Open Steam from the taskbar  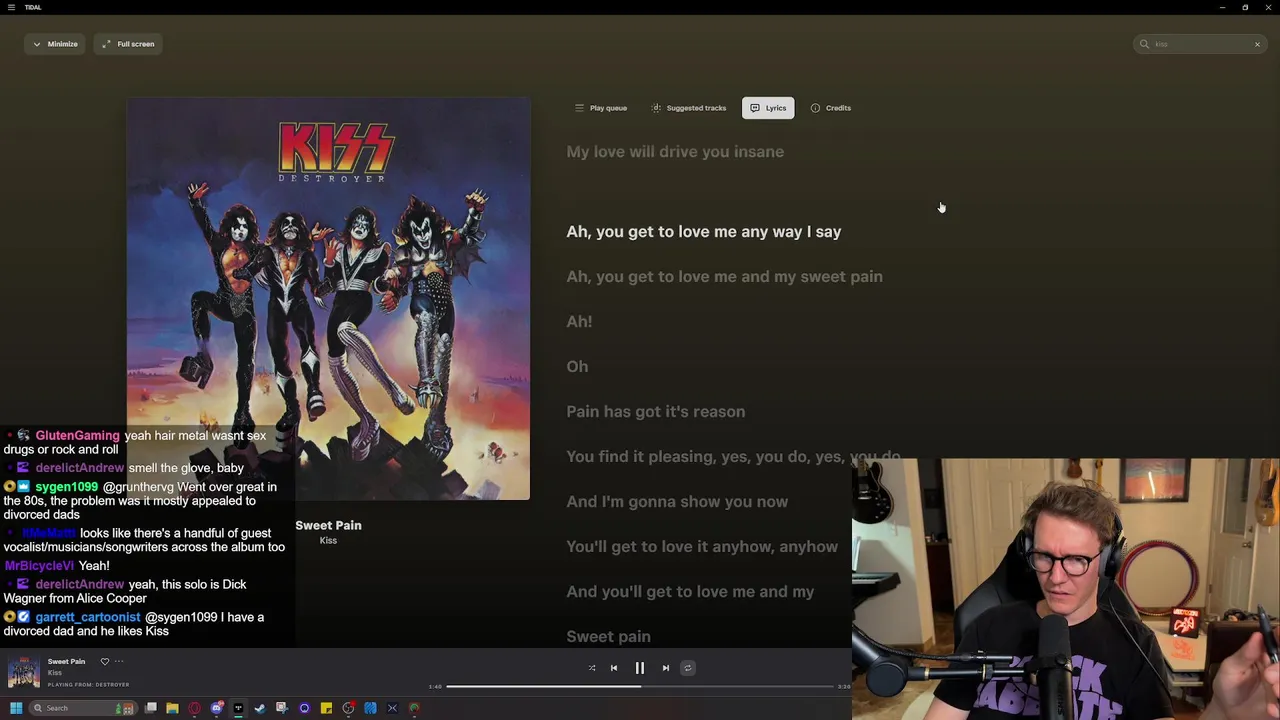click(x=260, y=708)
